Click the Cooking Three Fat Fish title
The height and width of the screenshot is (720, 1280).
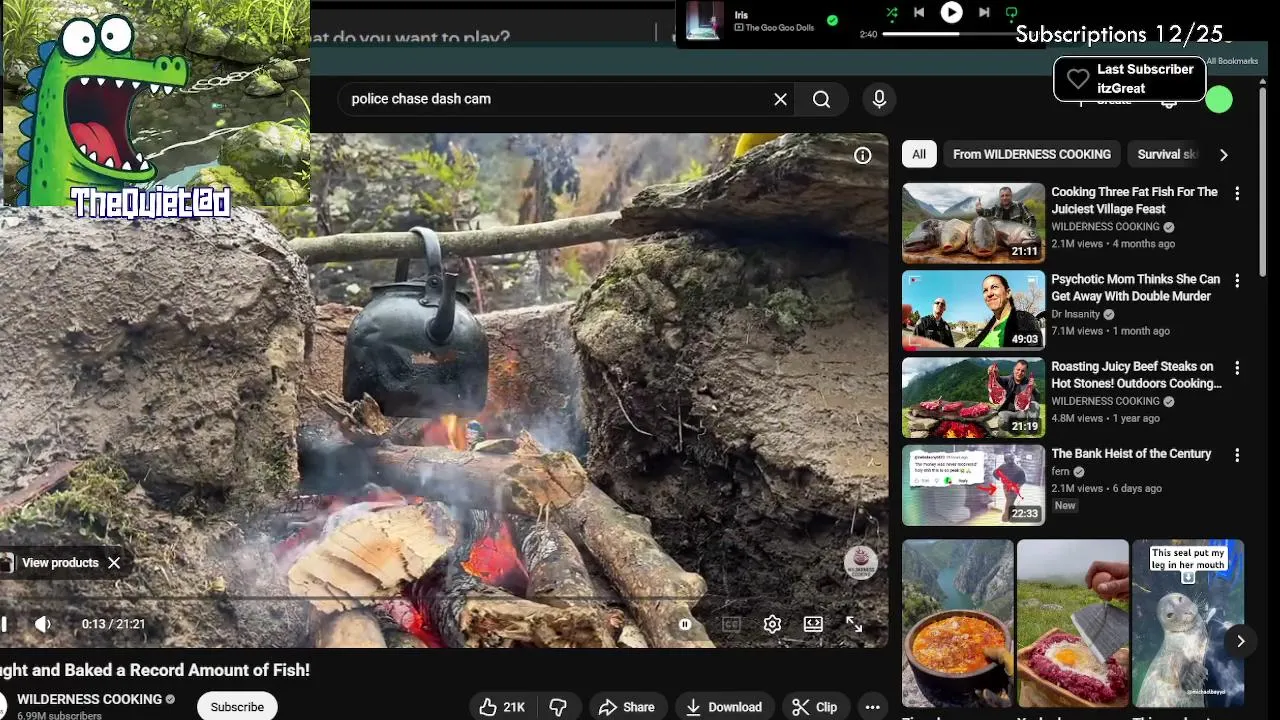pos(1134,200)
